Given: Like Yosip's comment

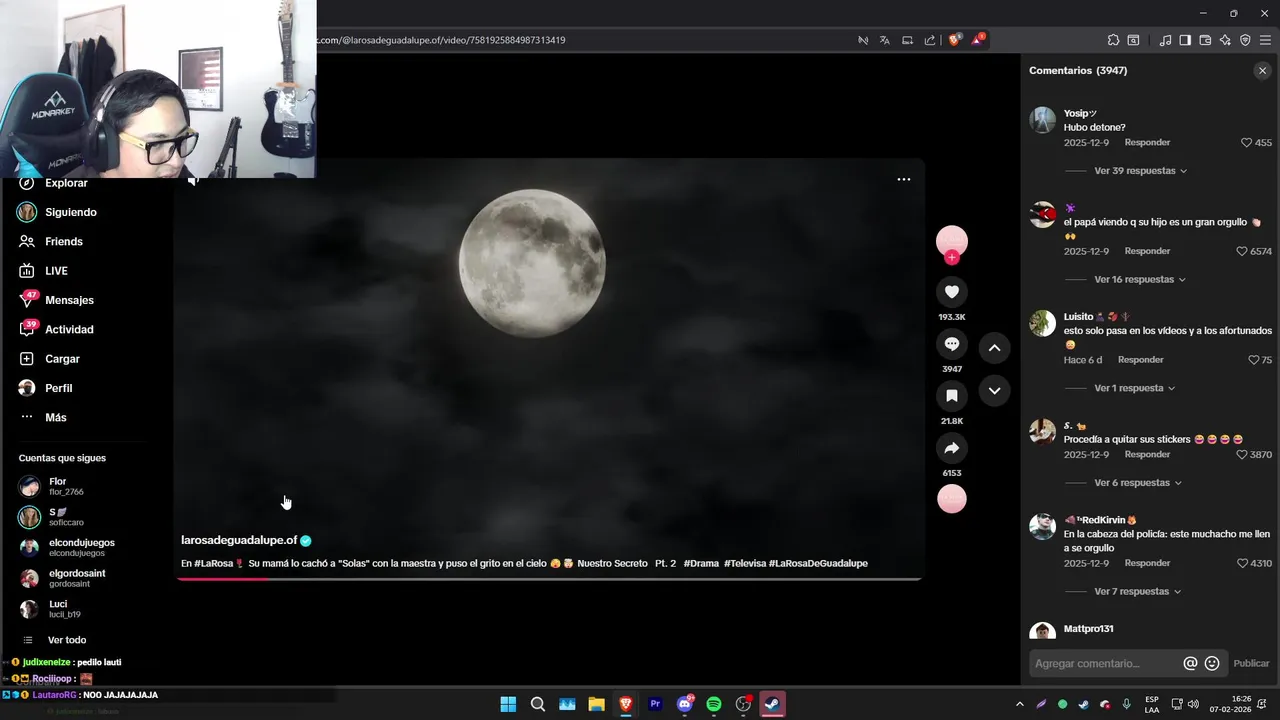Looking at the screenshot, I should coord(1247,143).
